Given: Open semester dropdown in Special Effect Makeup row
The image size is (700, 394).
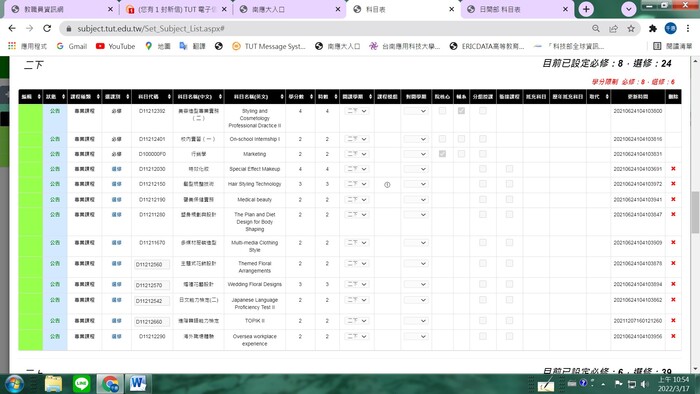Looking at the screenshot, I should coord(357,169).
